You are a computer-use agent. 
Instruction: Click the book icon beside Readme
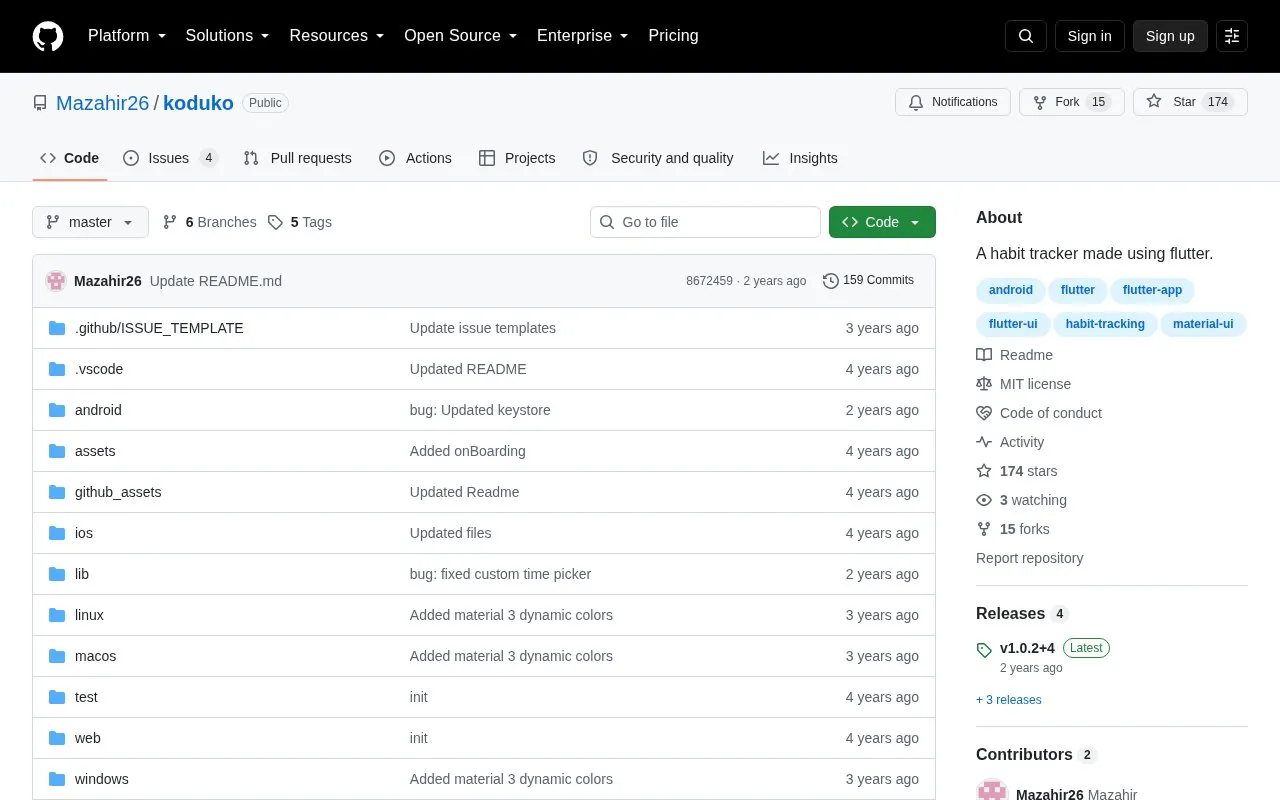(x=984, y=355)
